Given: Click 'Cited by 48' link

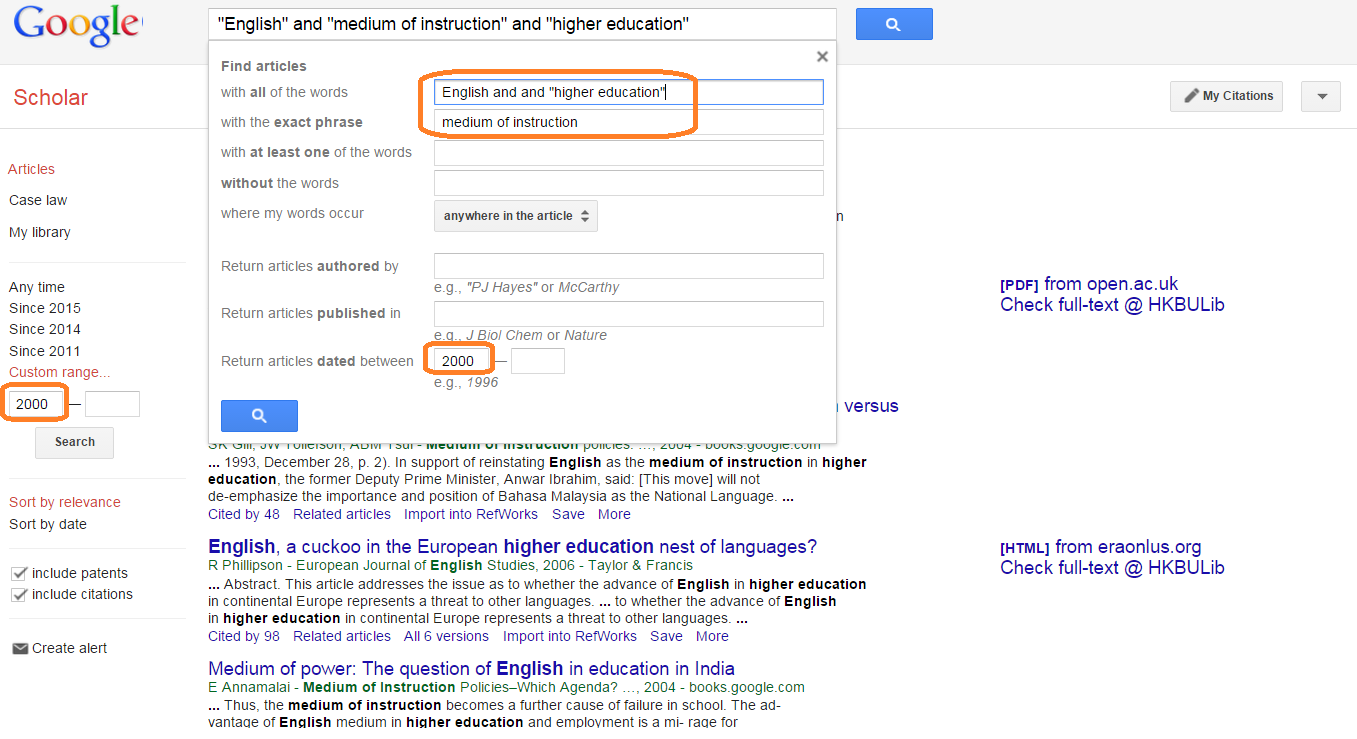Looking at the screenshot, I should coord(244,514).
